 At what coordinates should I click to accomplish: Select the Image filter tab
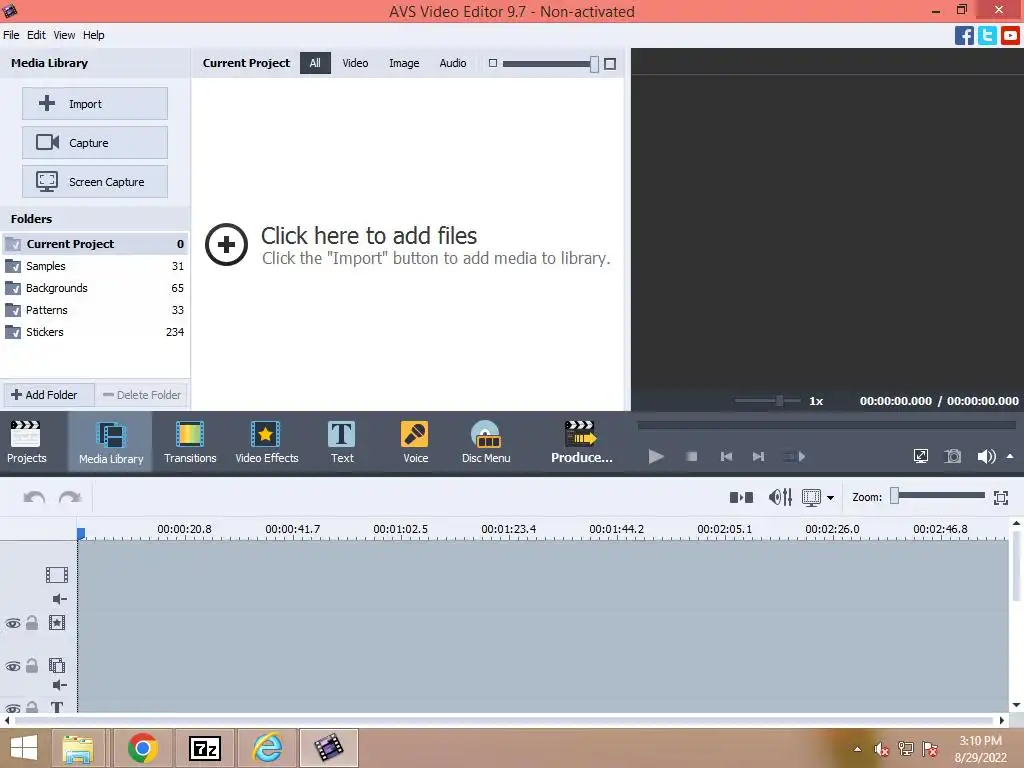404,63
